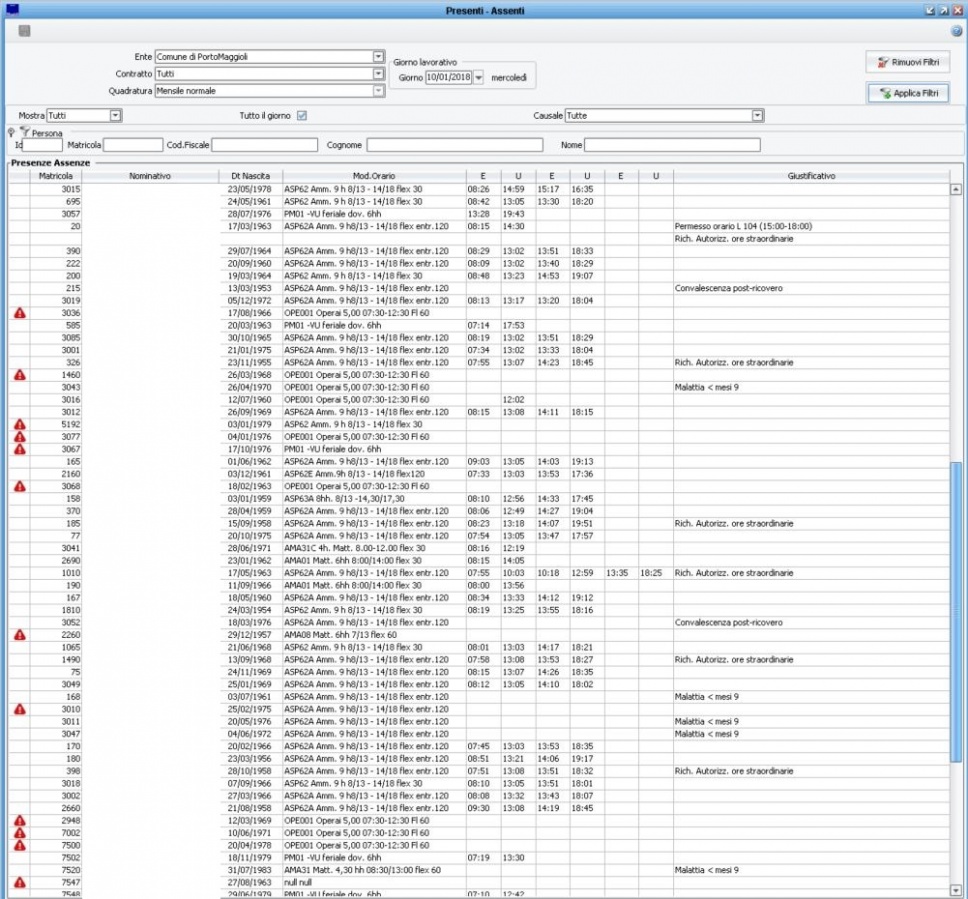This screenshot has height=899, width=968.
Task: Click the Applica Filtri button
Action: coord(907,93)
